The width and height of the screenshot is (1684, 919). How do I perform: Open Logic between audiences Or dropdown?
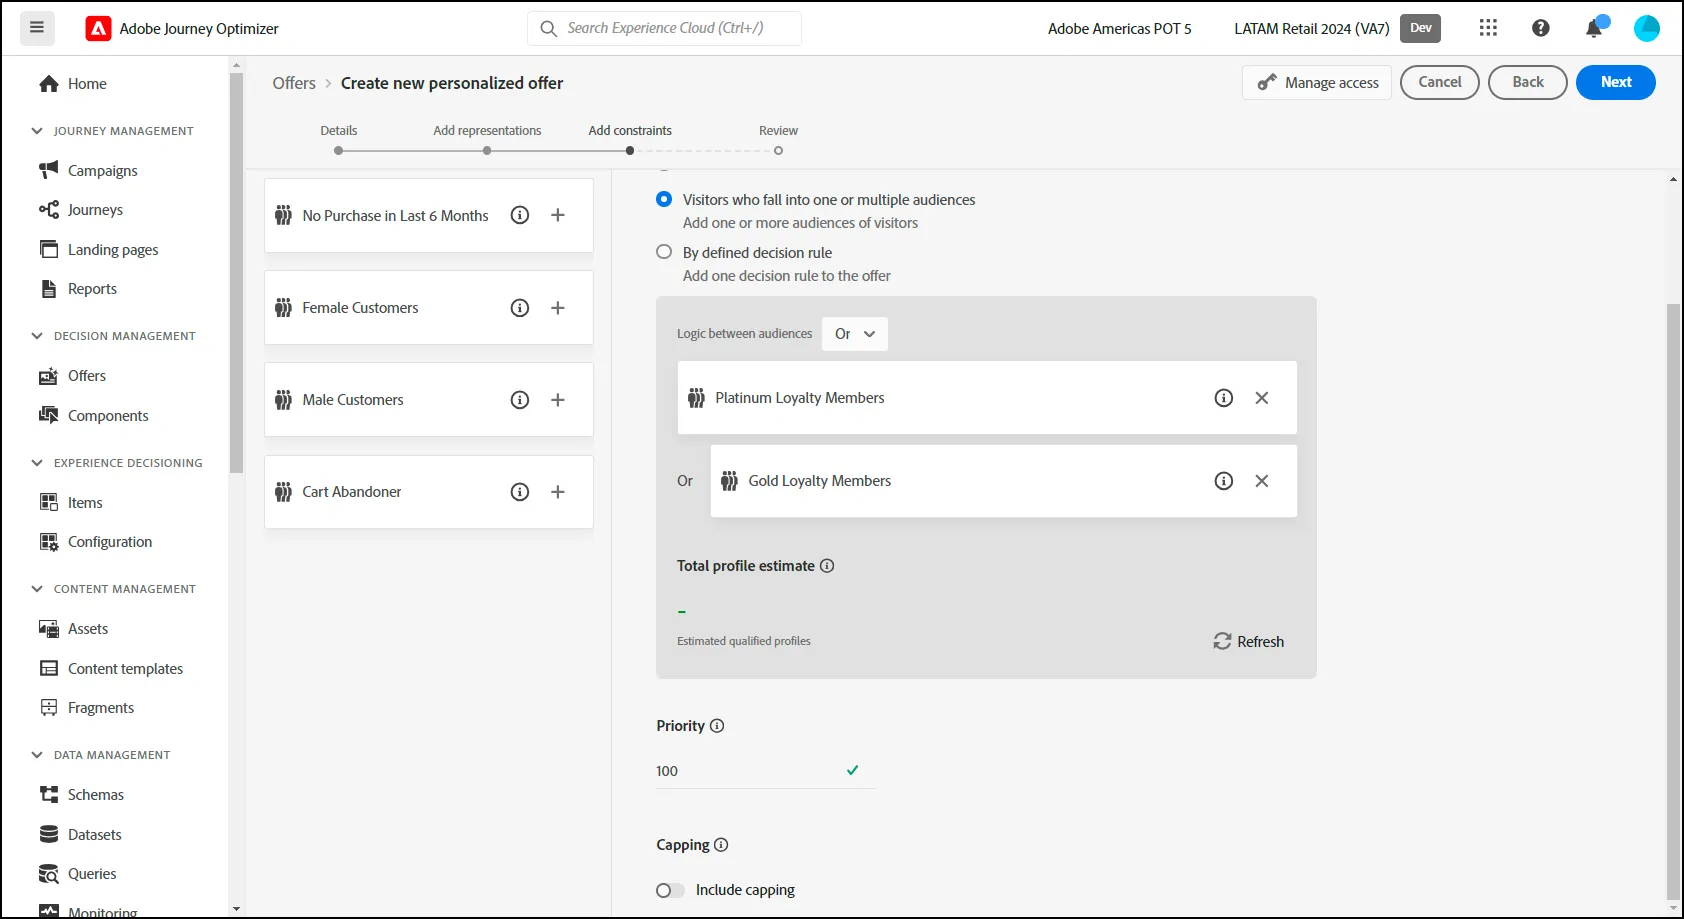[x=855, y=334]
